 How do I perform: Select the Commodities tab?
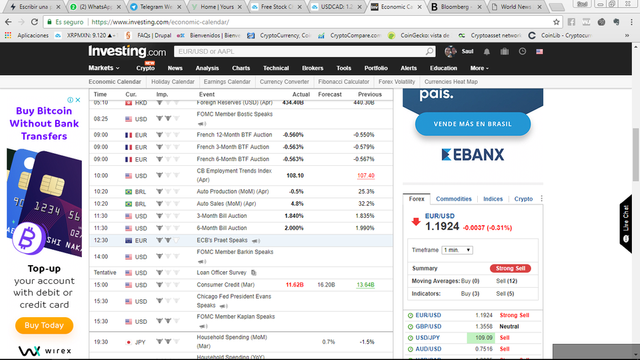pyautogui.click(x=453, y=199)
